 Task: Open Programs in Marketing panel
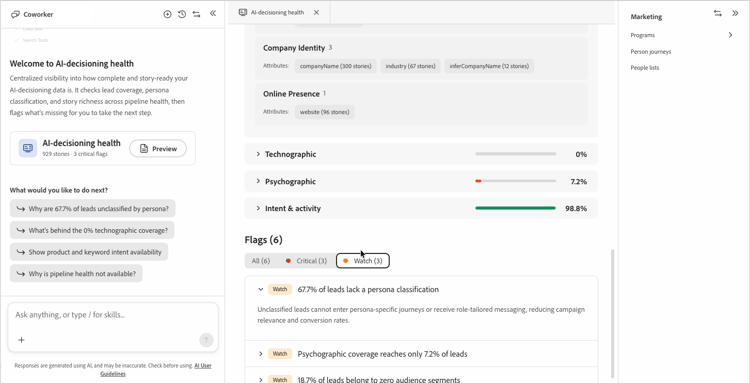click(642, 35)
